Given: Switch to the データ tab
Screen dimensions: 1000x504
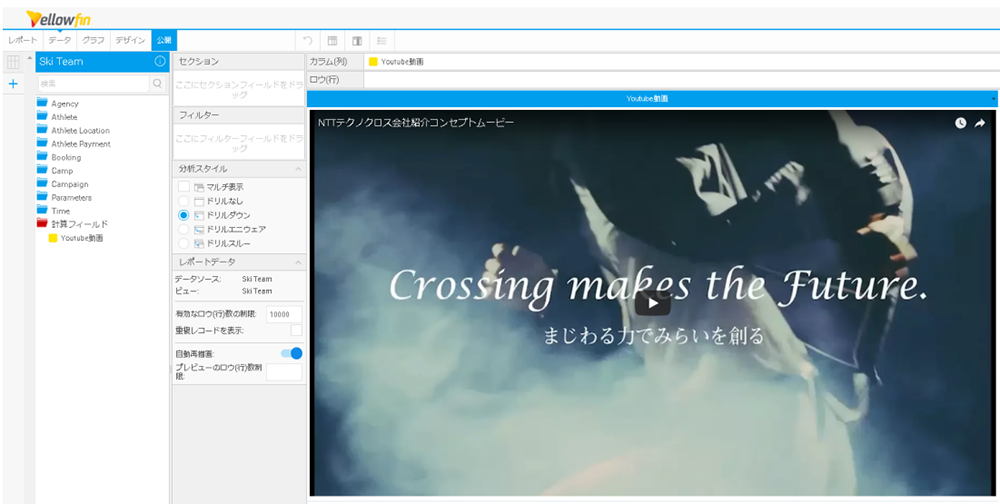Looking at the screenshot, I should pyautogui.click(x=60, y=40).
